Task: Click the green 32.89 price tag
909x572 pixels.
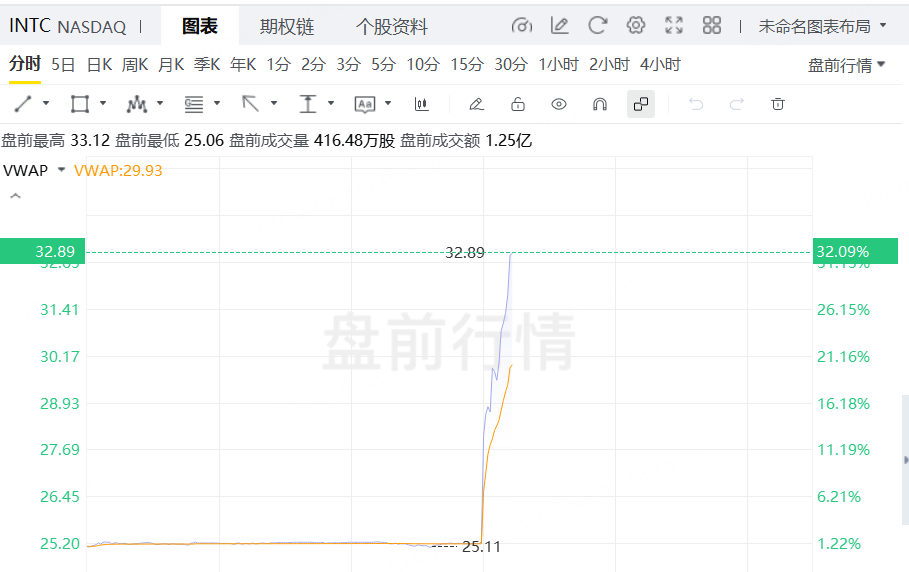Action: pos(42,251)
